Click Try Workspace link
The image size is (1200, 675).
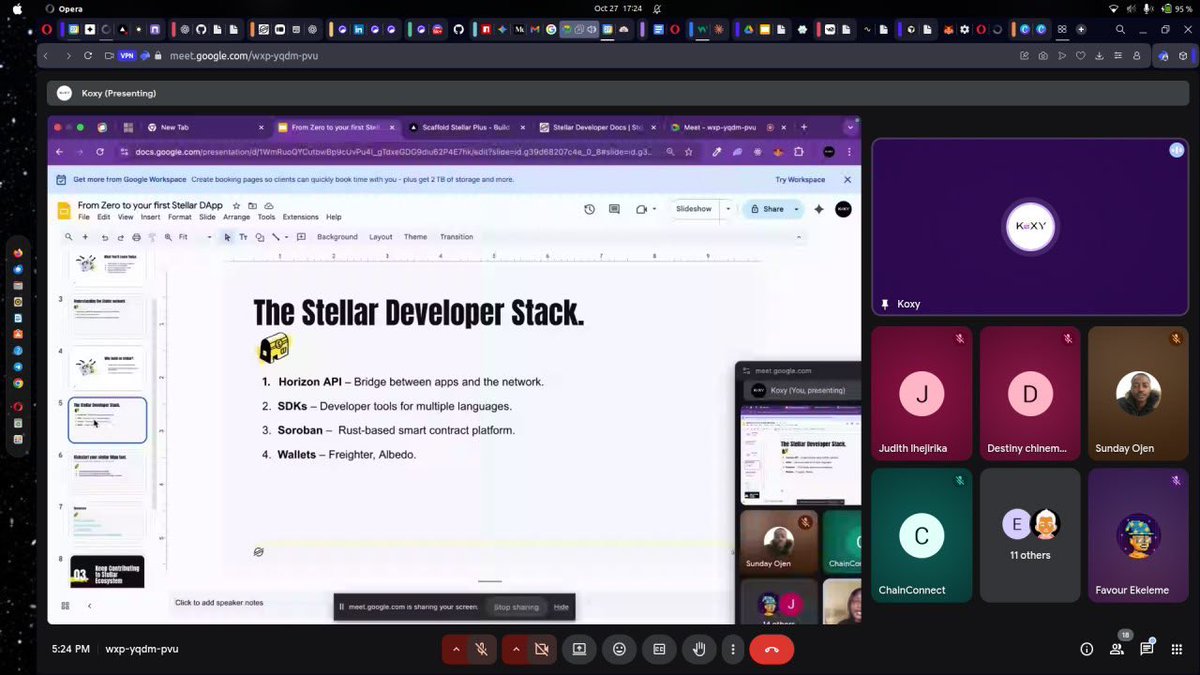[x=800, y=179]
